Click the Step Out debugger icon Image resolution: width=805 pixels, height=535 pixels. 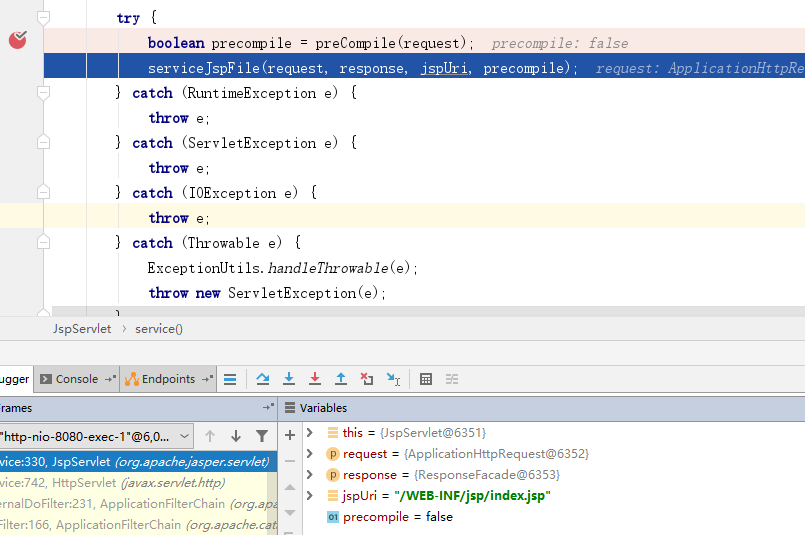pyautogui.click(x=341, y=379)
